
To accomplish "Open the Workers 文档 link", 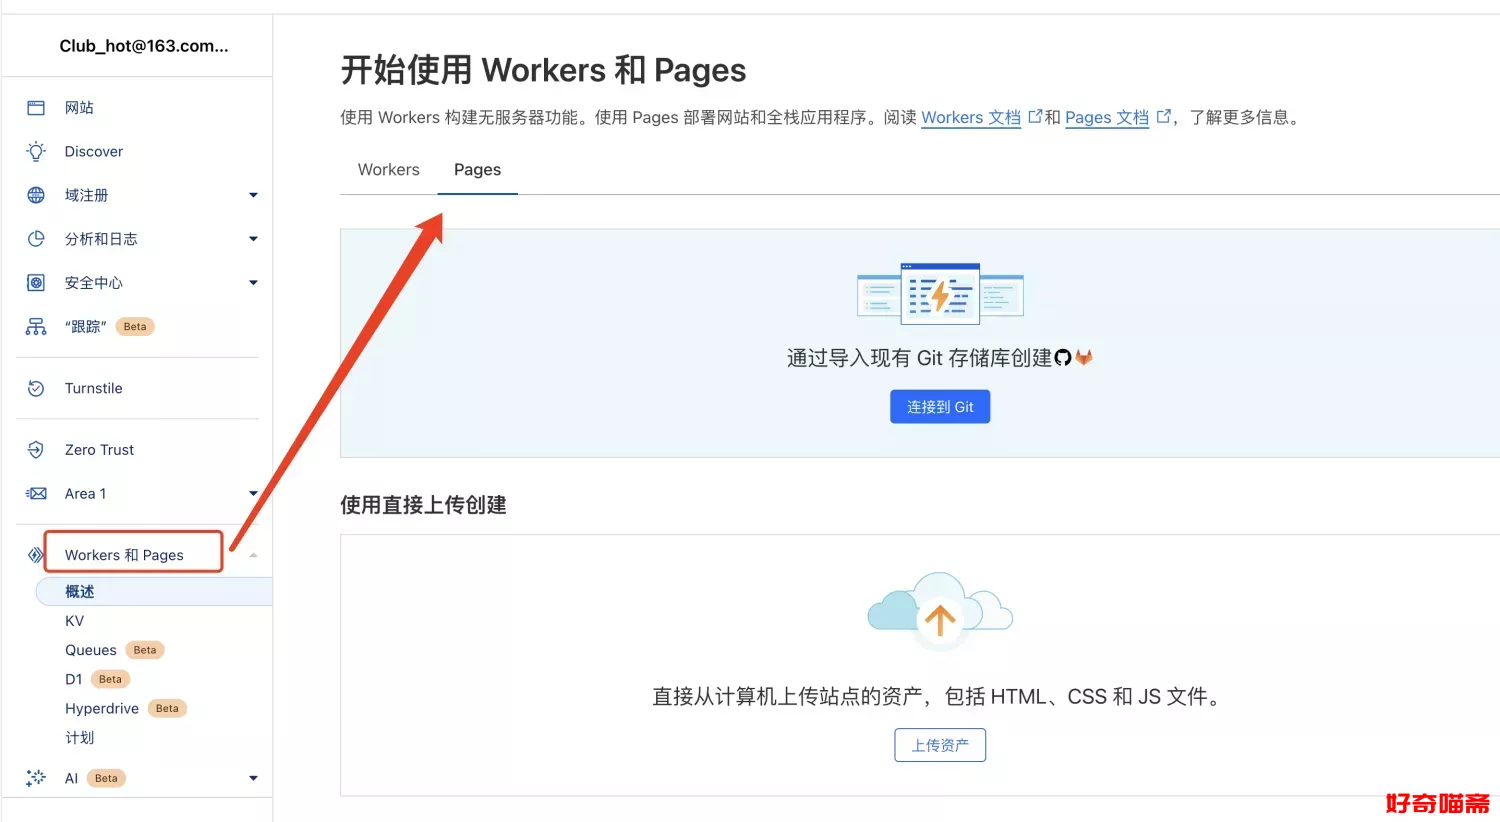I will coord(970,118).
